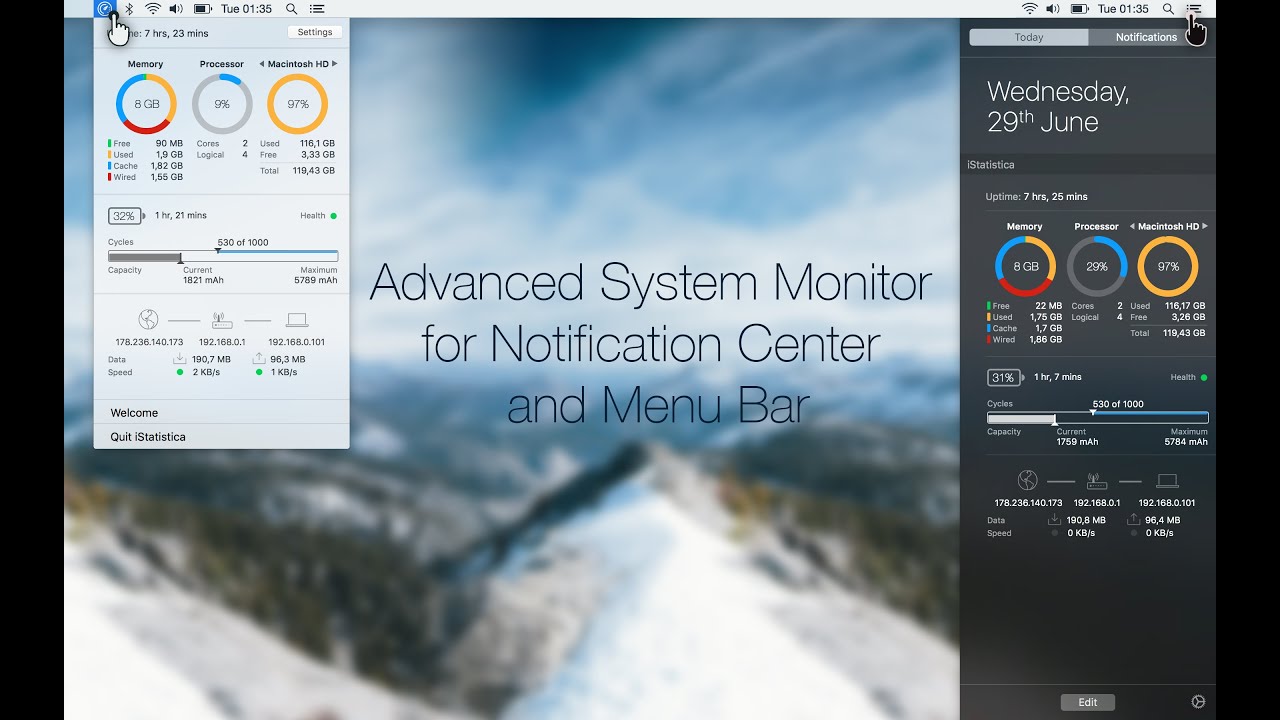Image resolution: width=1280 pixels, height=720 pixels.
Task: Click the blue iStatistica menu bar icon
Action: (105, 9)
